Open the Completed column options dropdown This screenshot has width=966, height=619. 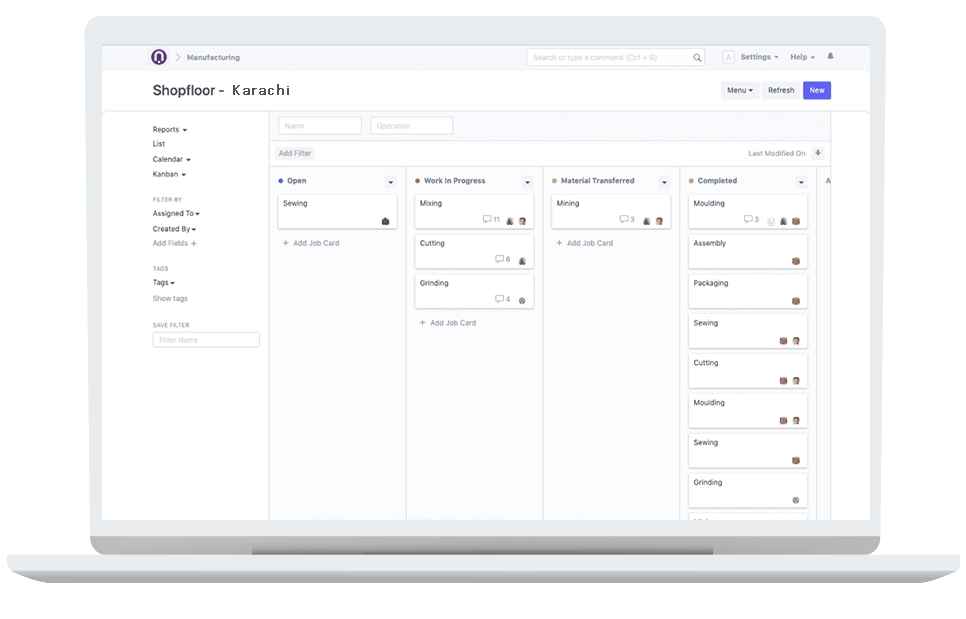[x=801, y=182]
